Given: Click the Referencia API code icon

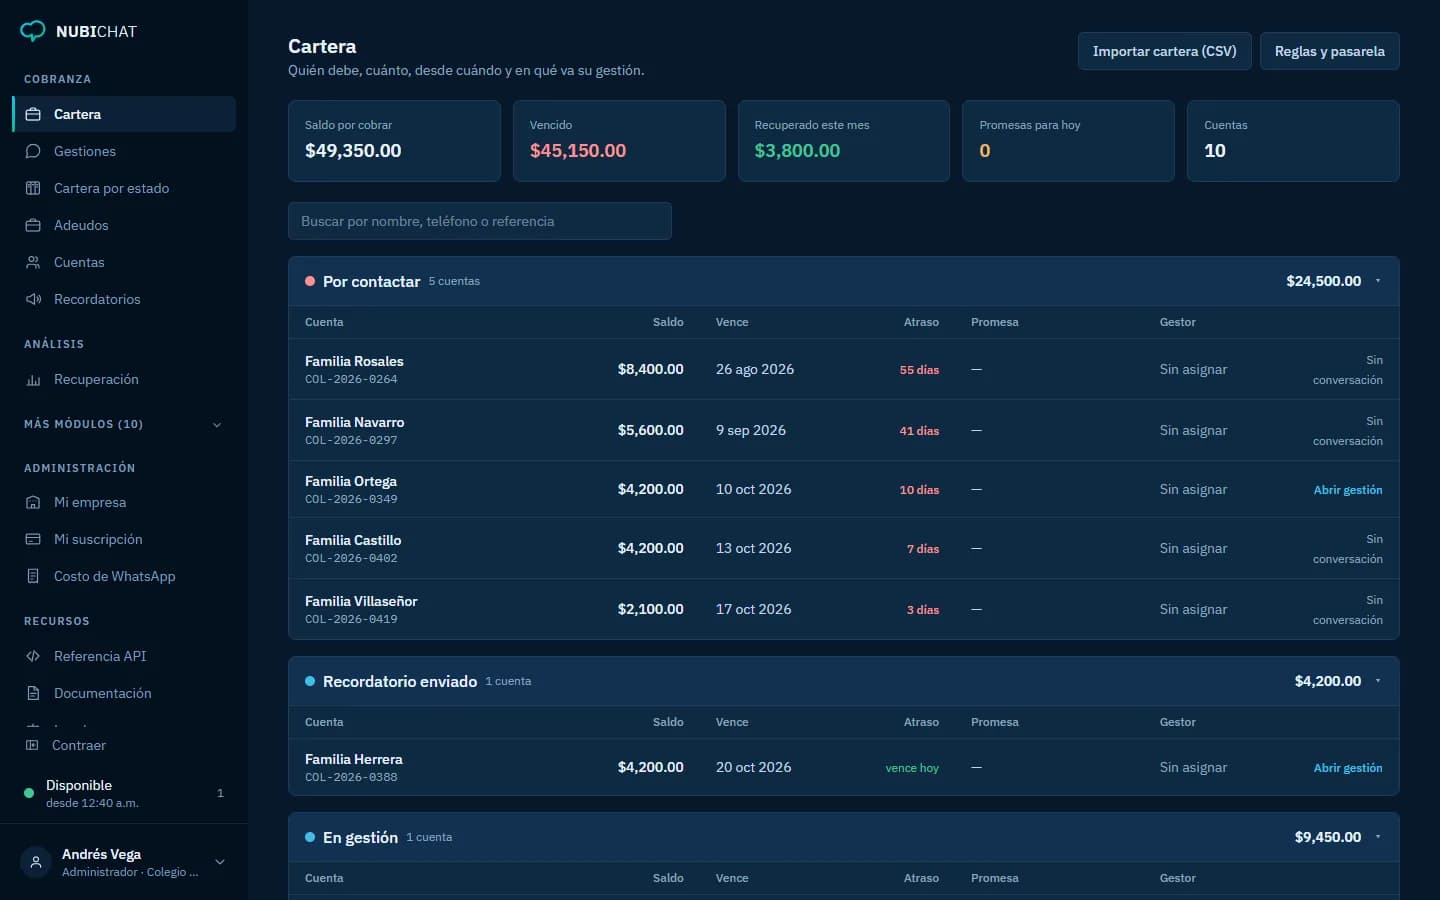Looking at the screenshot, I should pyautogui.click(x=33, y=656).
